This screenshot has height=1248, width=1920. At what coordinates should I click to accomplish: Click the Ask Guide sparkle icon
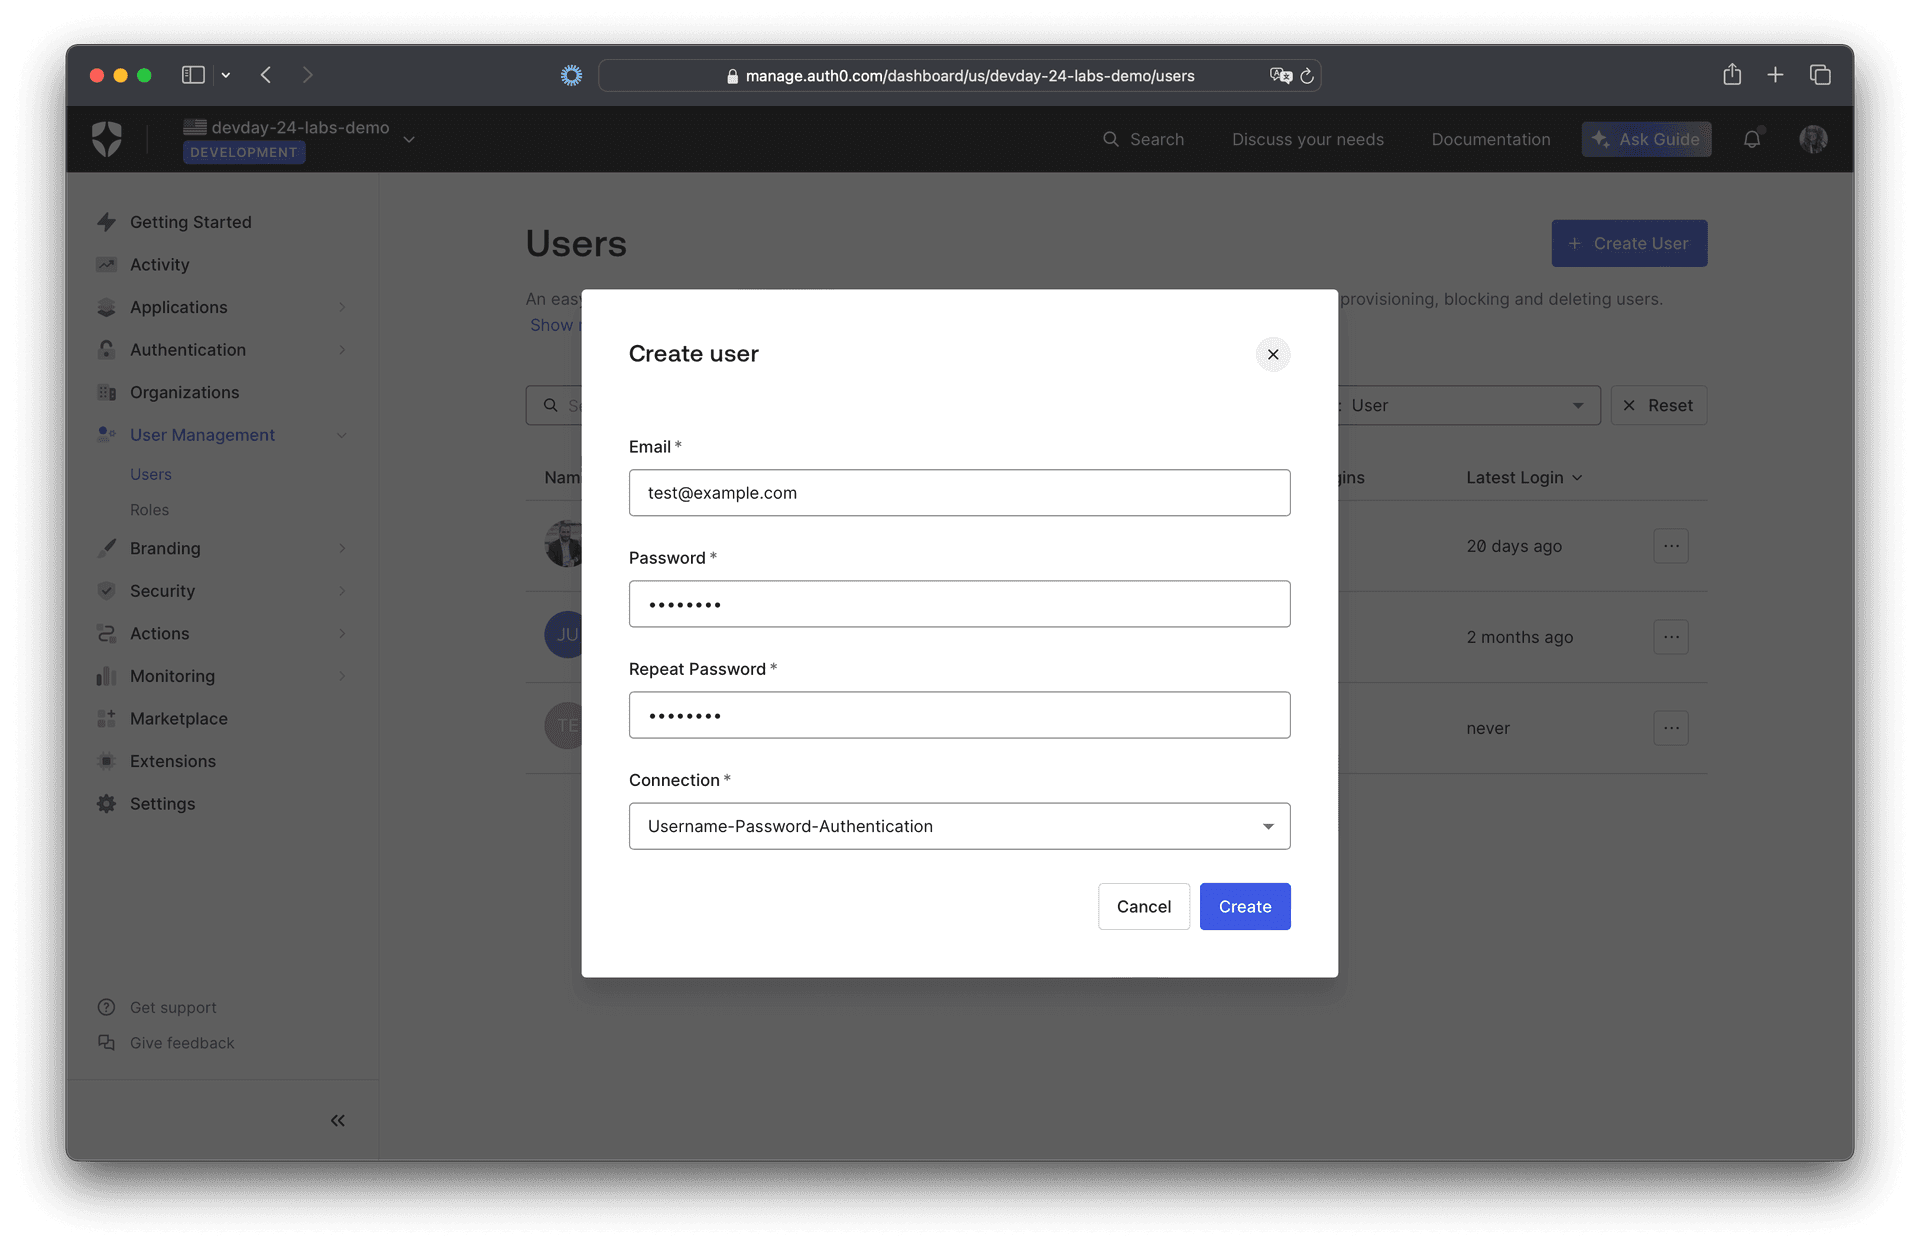coord(1602,139)
